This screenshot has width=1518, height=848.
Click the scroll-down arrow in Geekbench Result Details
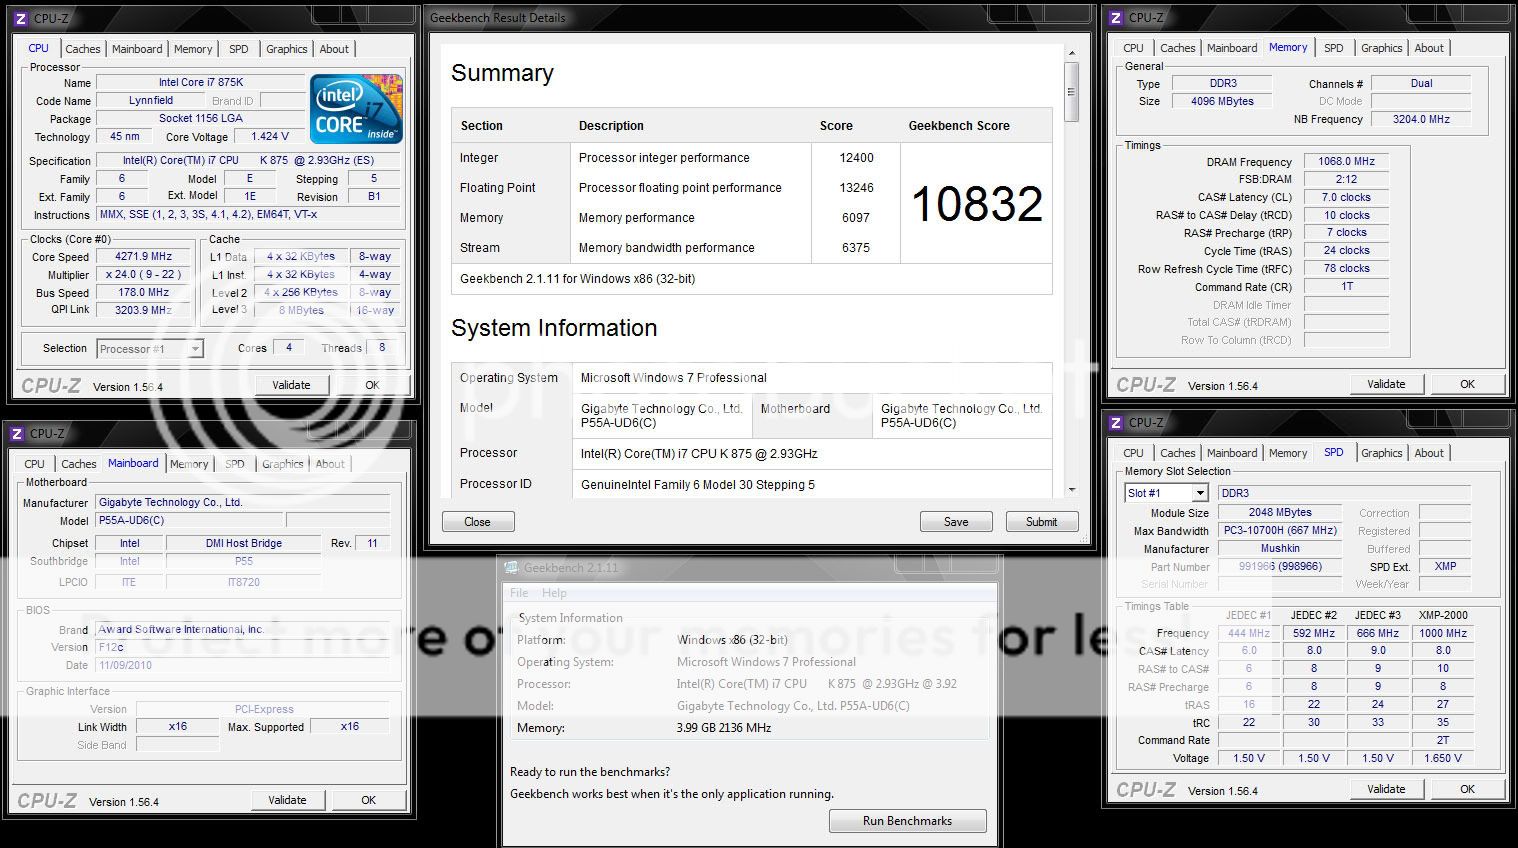pyautogui.click(x=1072, y=490)
